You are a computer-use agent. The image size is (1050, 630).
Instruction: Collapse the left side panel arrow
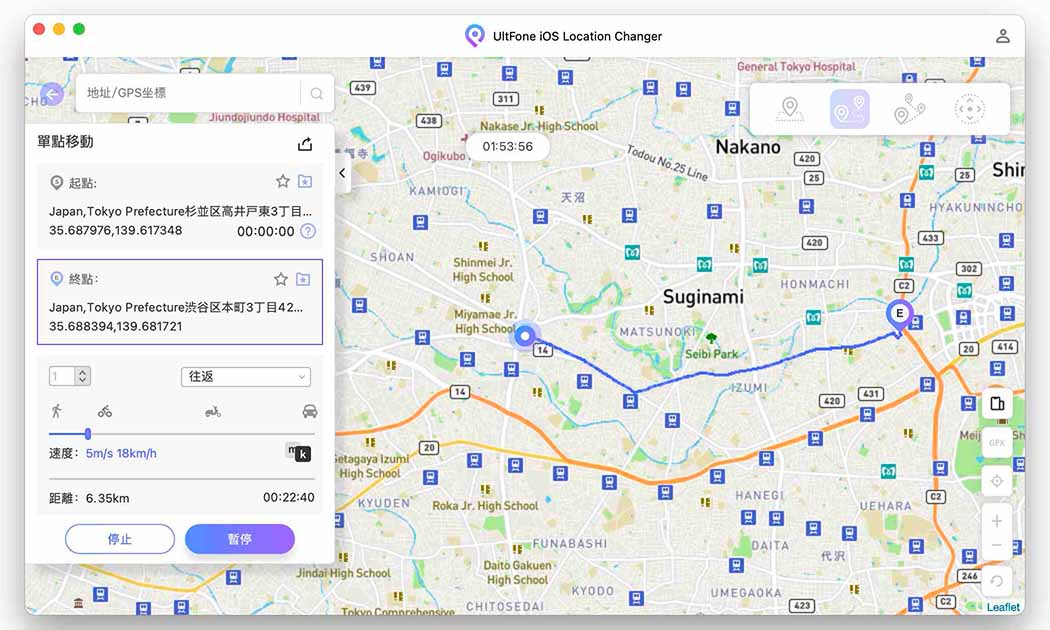point(343,173)
